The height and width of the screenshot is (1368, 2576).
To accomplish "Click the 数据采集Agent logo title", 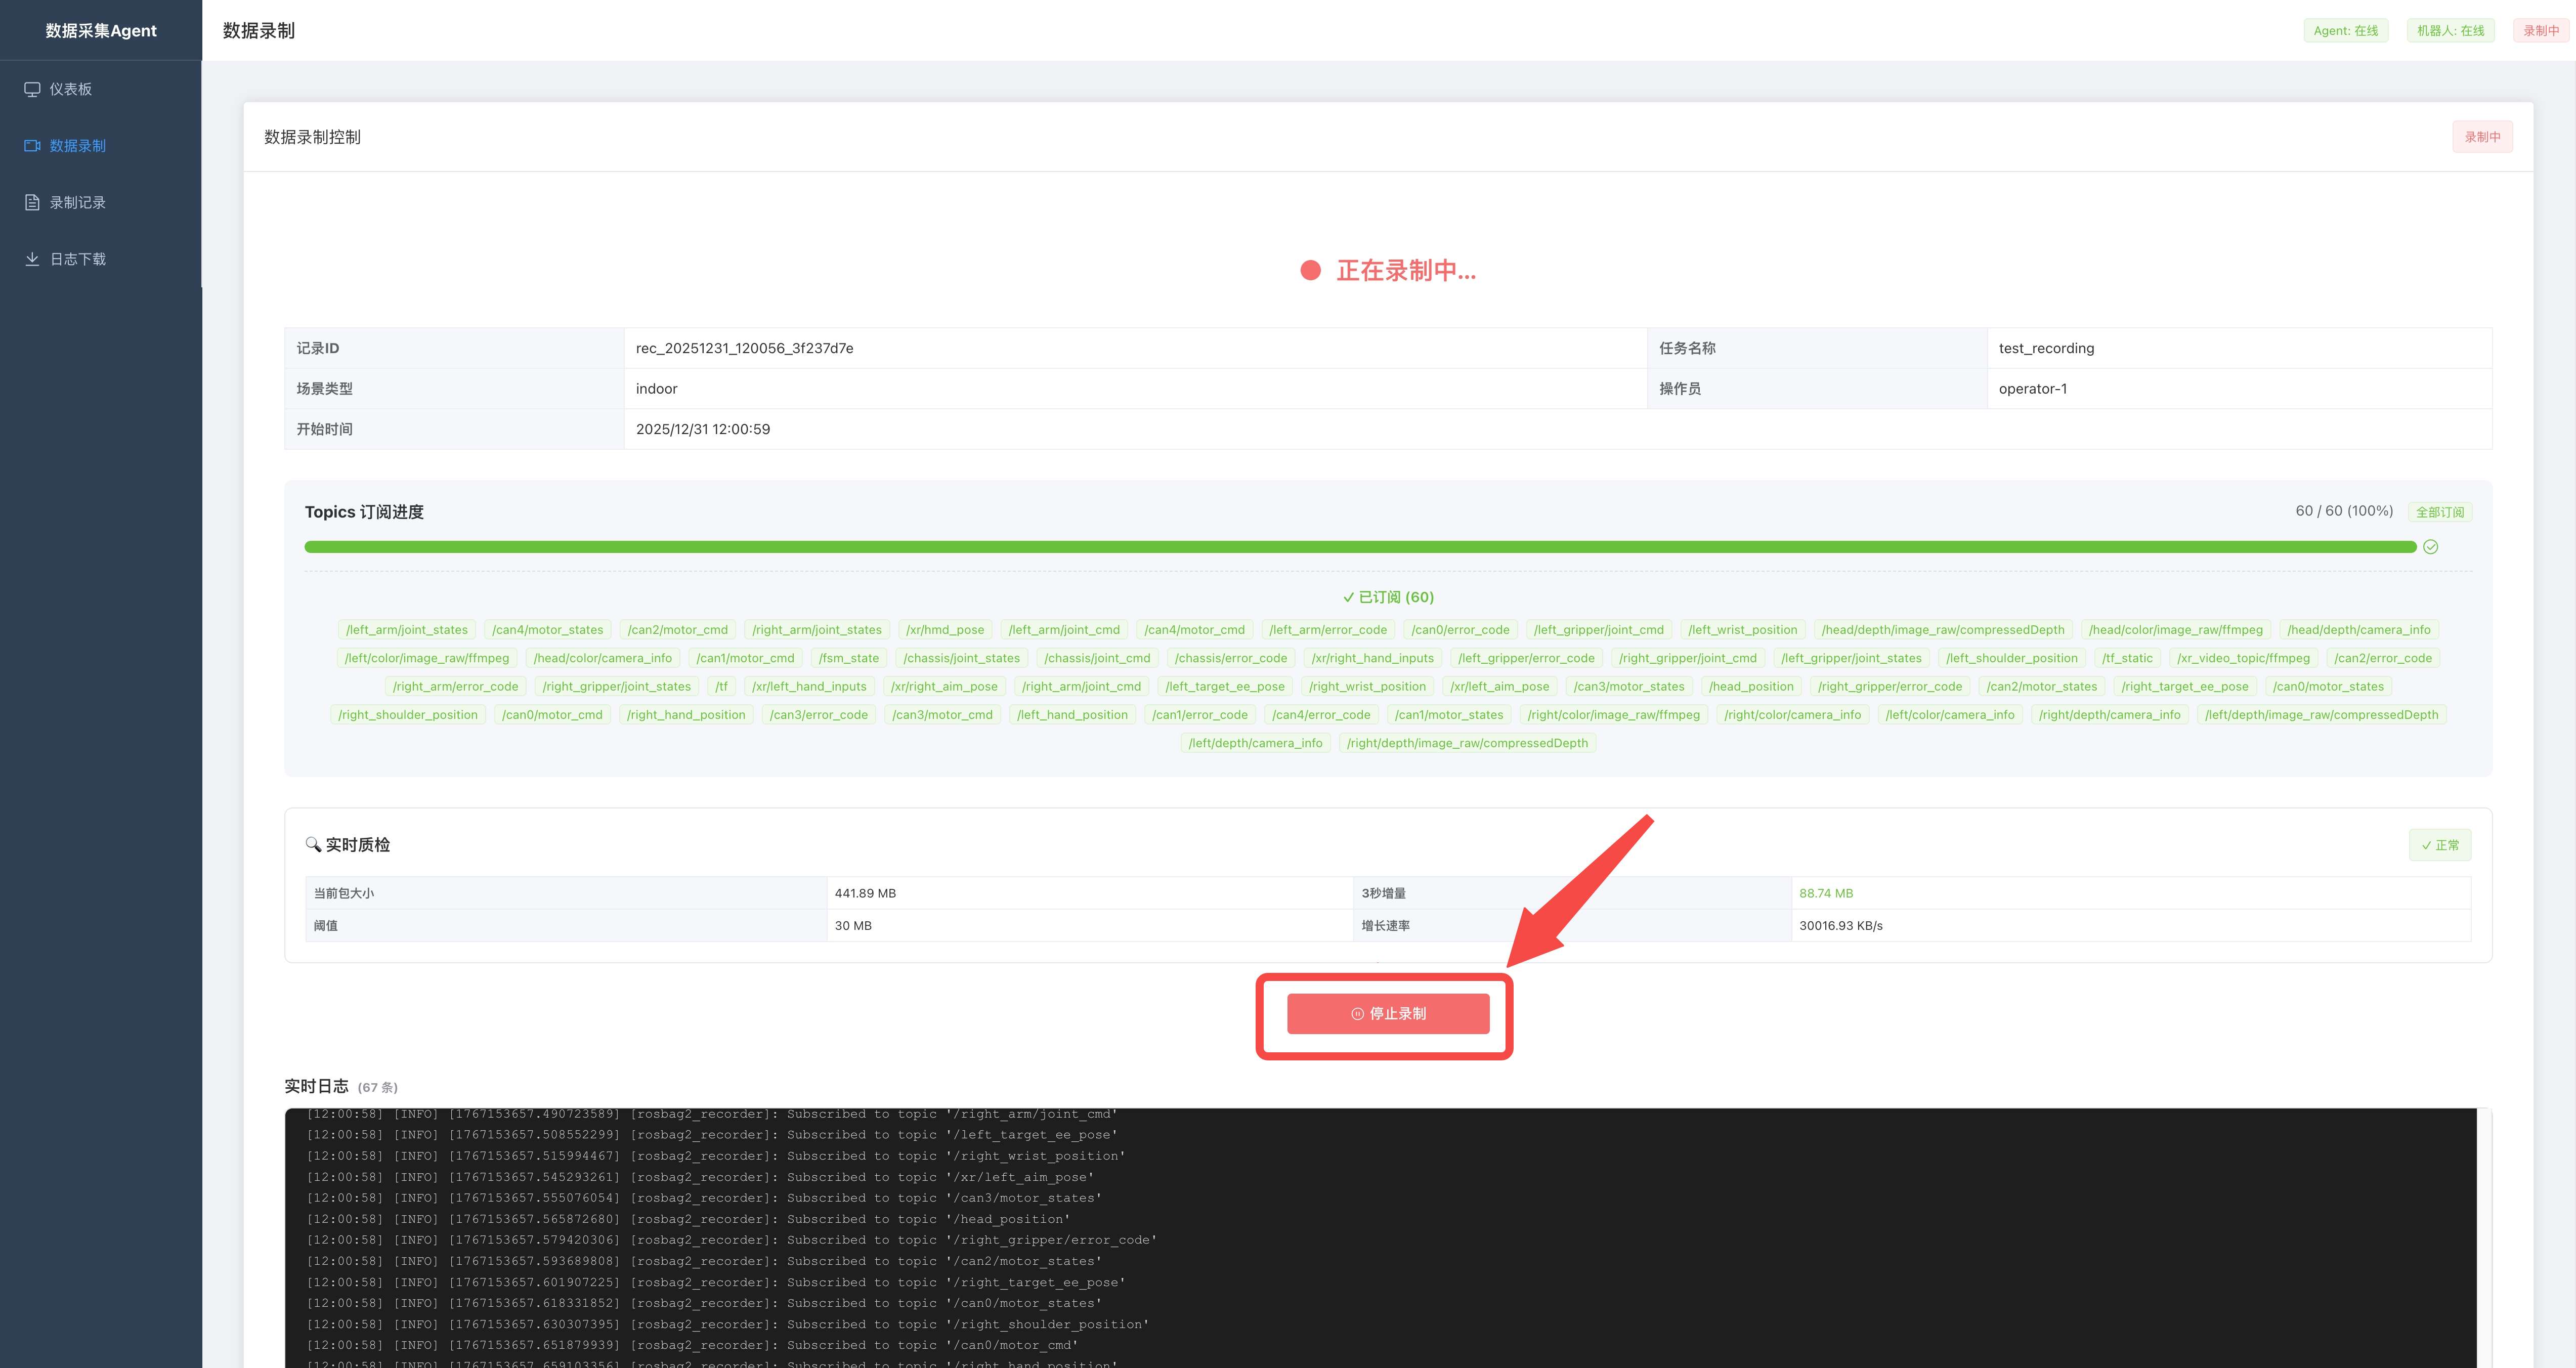I will (x=101, y=31).
